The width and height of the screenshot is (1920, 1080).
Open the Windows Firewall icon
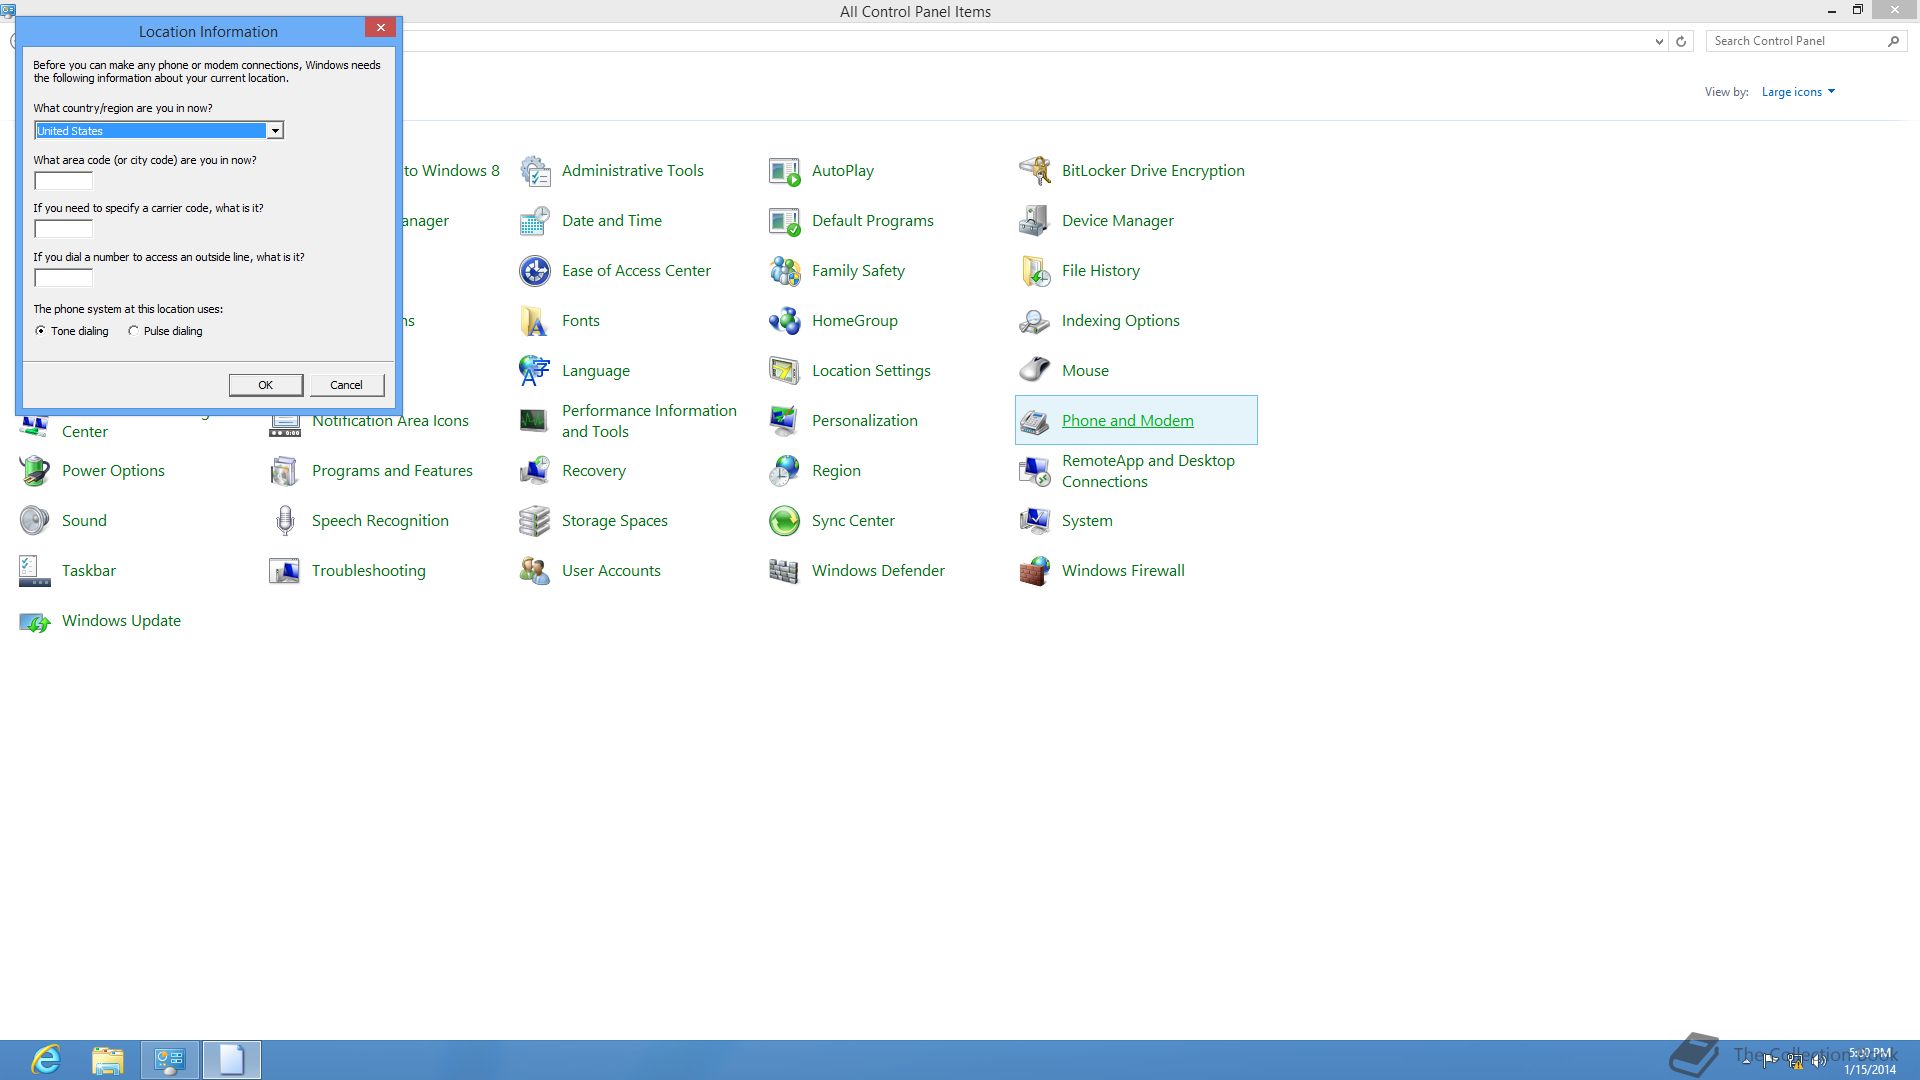(1035, 571)
